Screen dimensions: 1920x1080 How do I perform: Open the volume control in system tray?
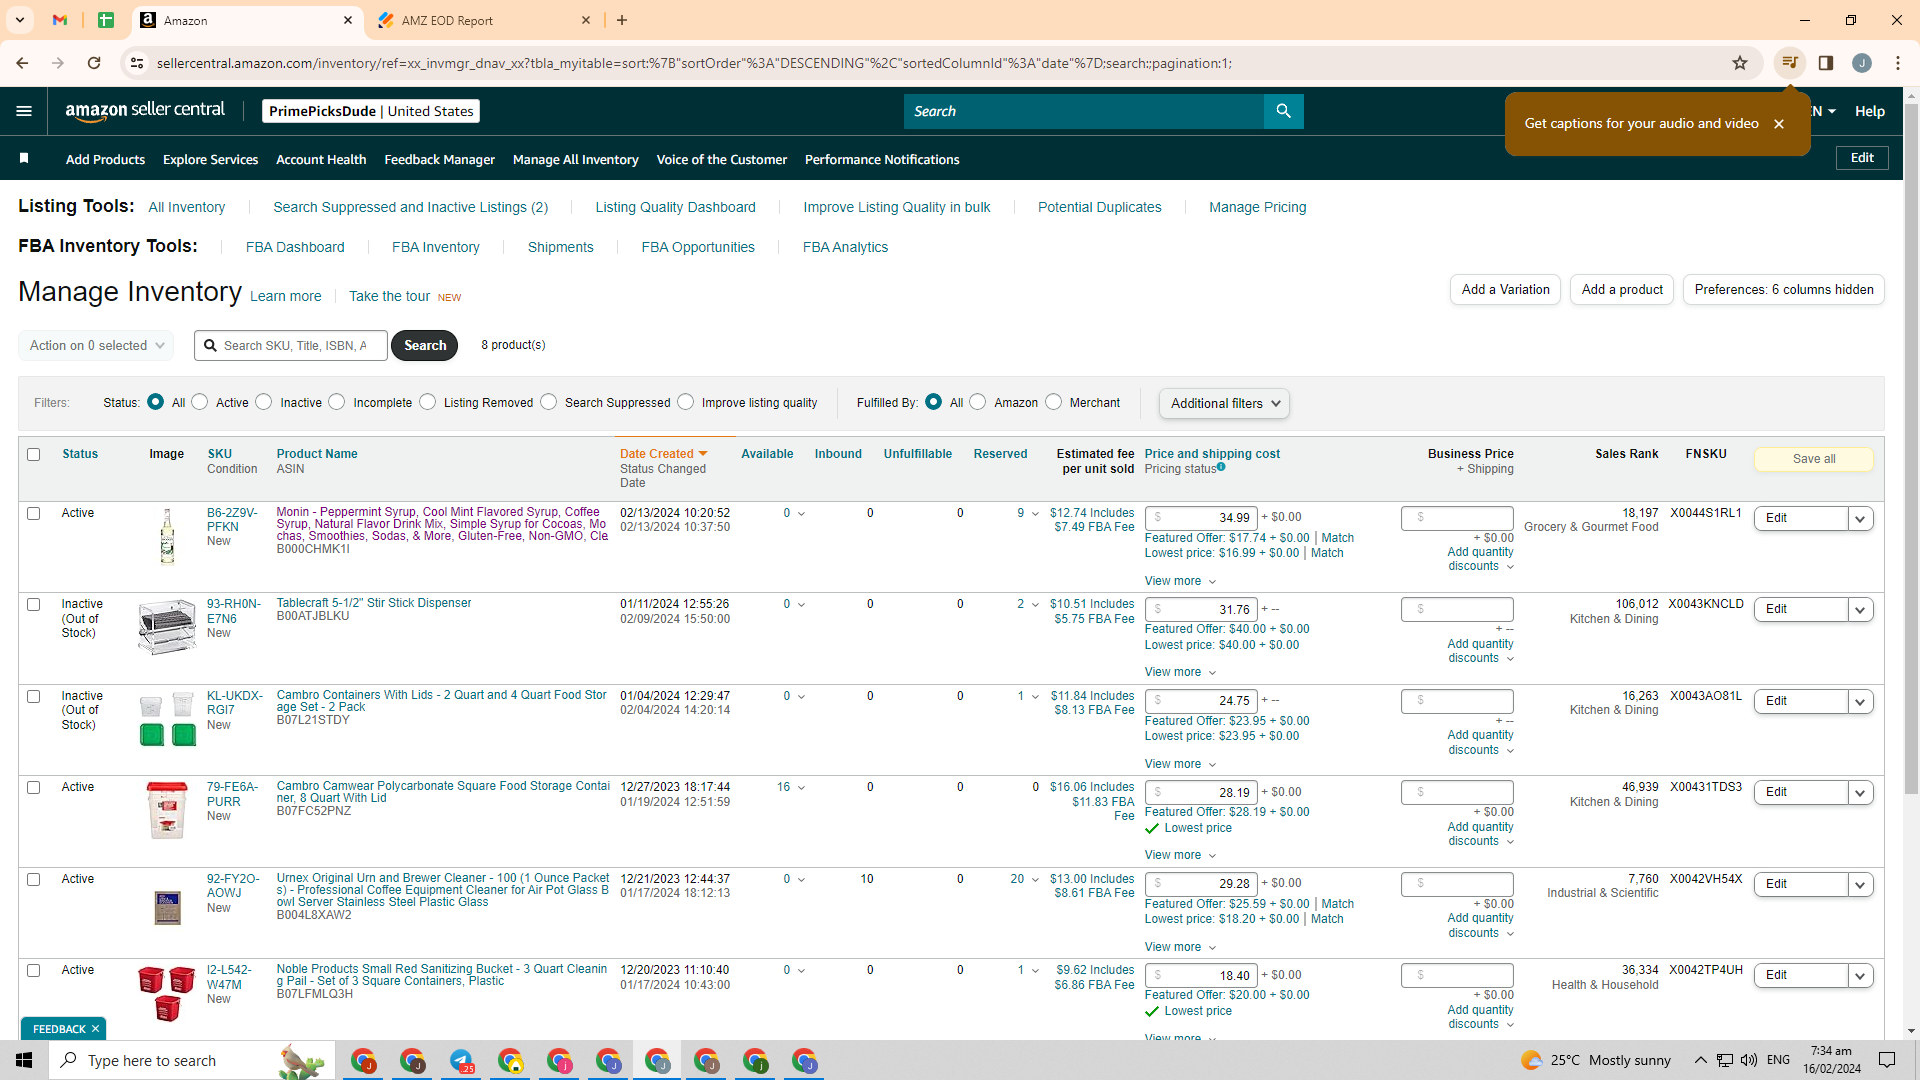pos(1749,1060)
